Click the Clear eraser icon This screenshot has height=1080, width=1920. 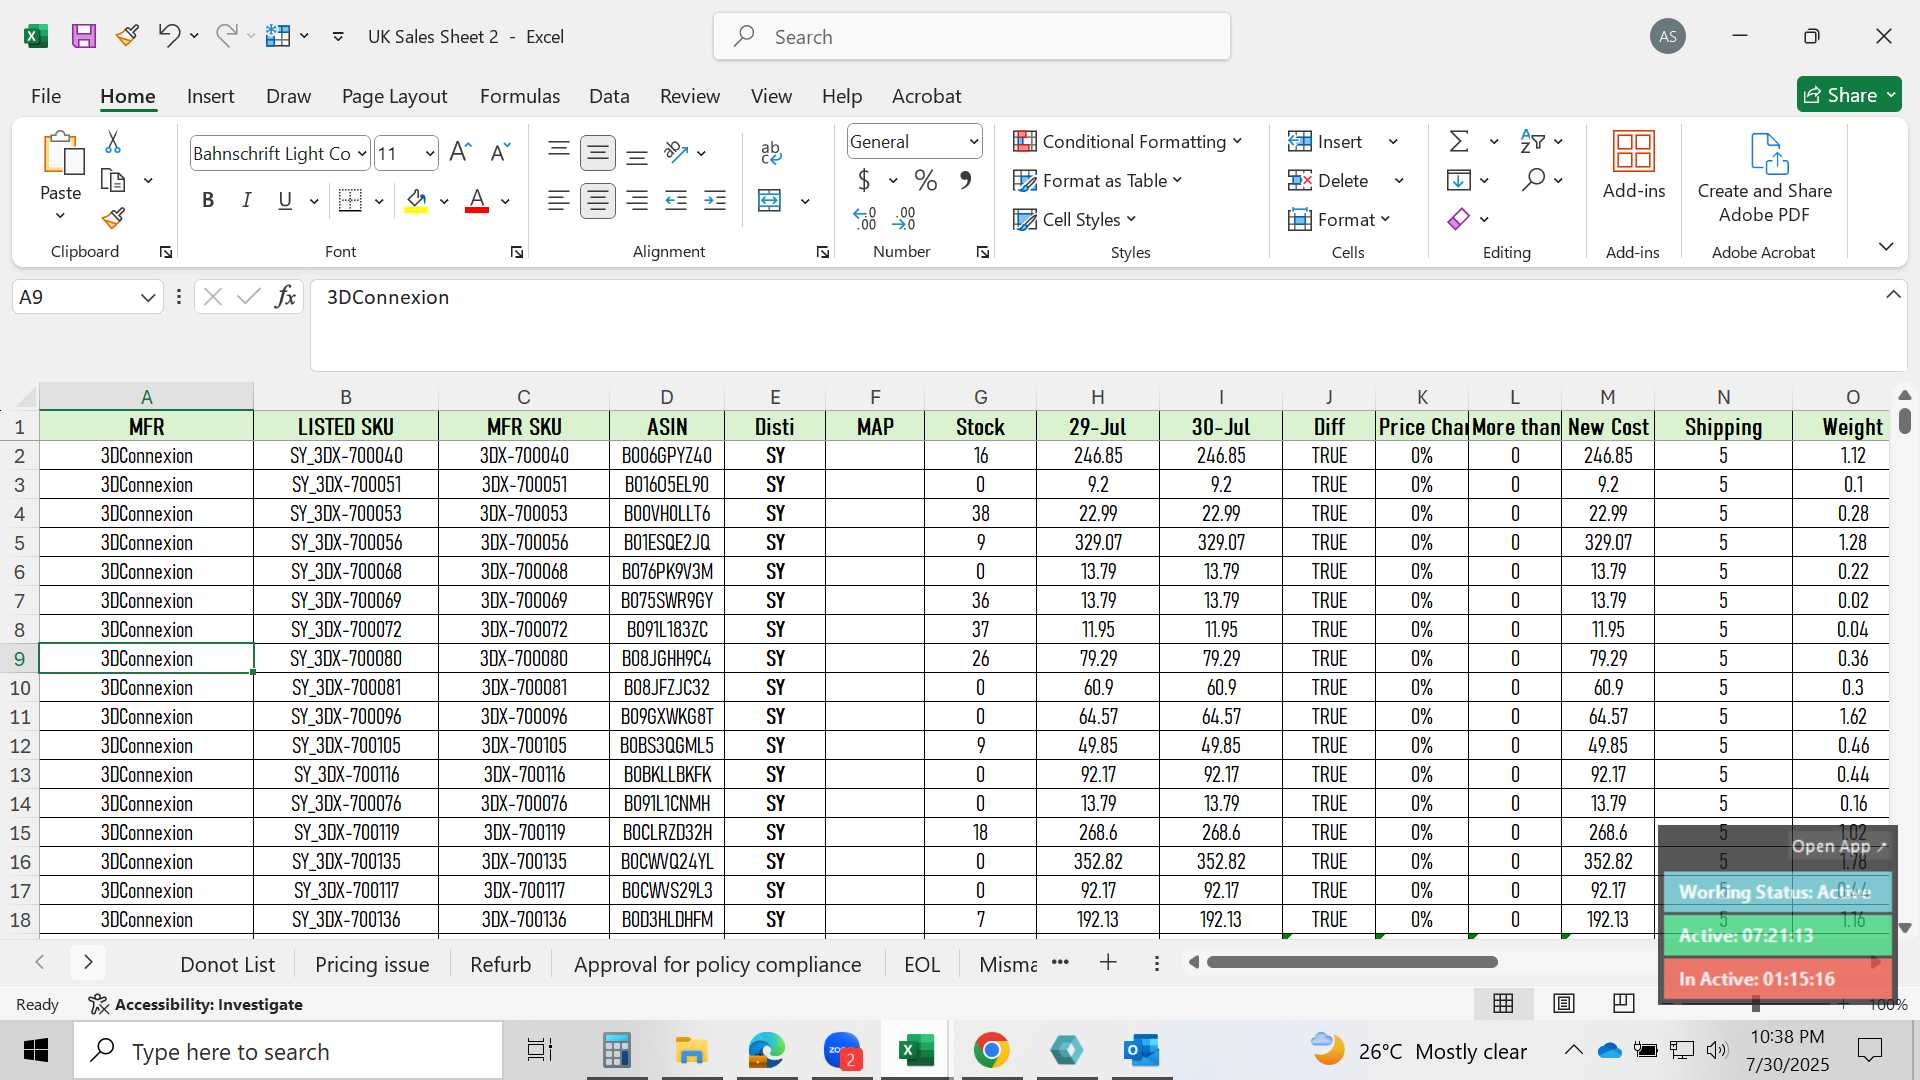[1459, 218]
